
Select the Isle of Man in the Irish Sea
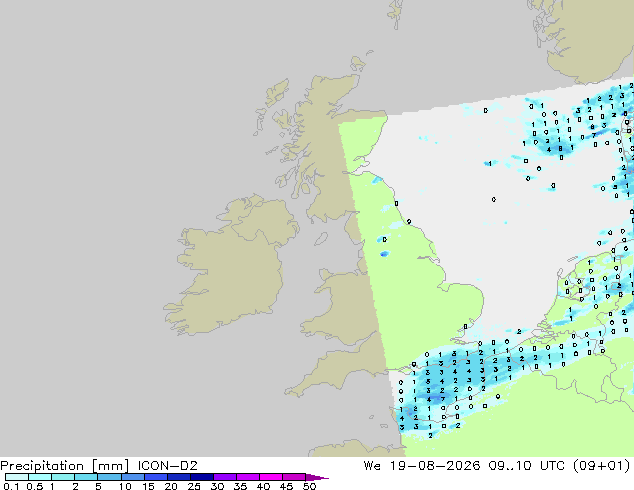pos(321,239)
